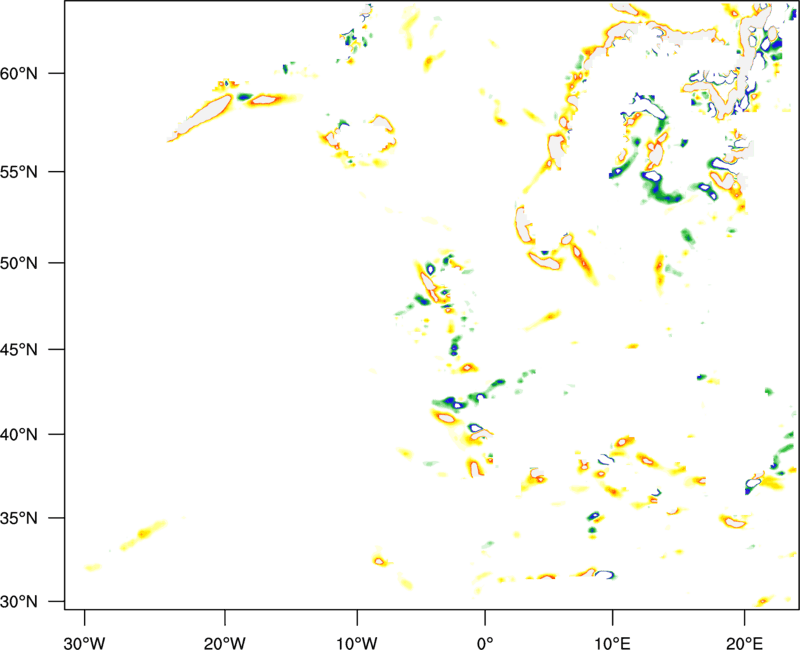The image size is (800, 650).
Task: Click the 45°N latitude label
Action: tap(19, 349)
